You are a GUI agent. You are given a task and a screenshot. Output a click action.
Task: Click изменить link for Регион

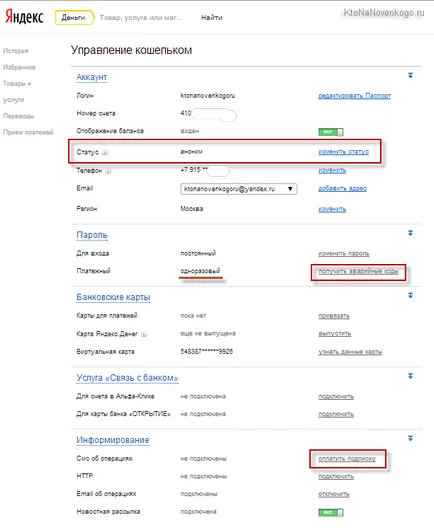[x=332, y=209]
